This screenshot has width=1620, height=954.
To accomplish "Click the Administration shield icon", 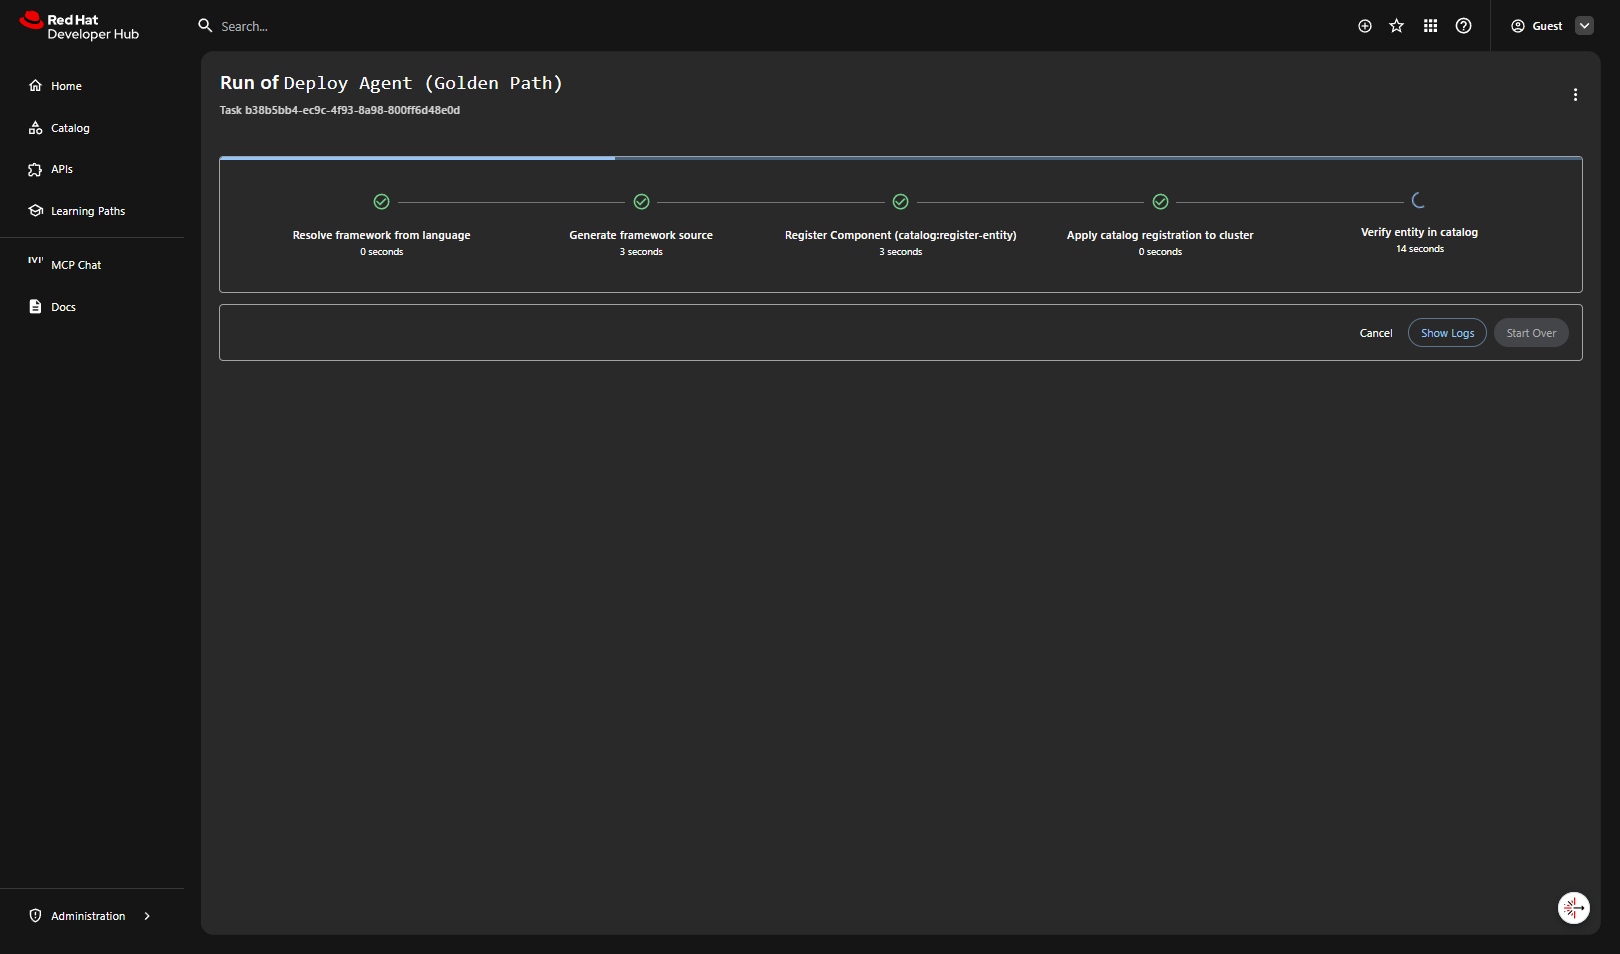I will click(x=35, y=916).
